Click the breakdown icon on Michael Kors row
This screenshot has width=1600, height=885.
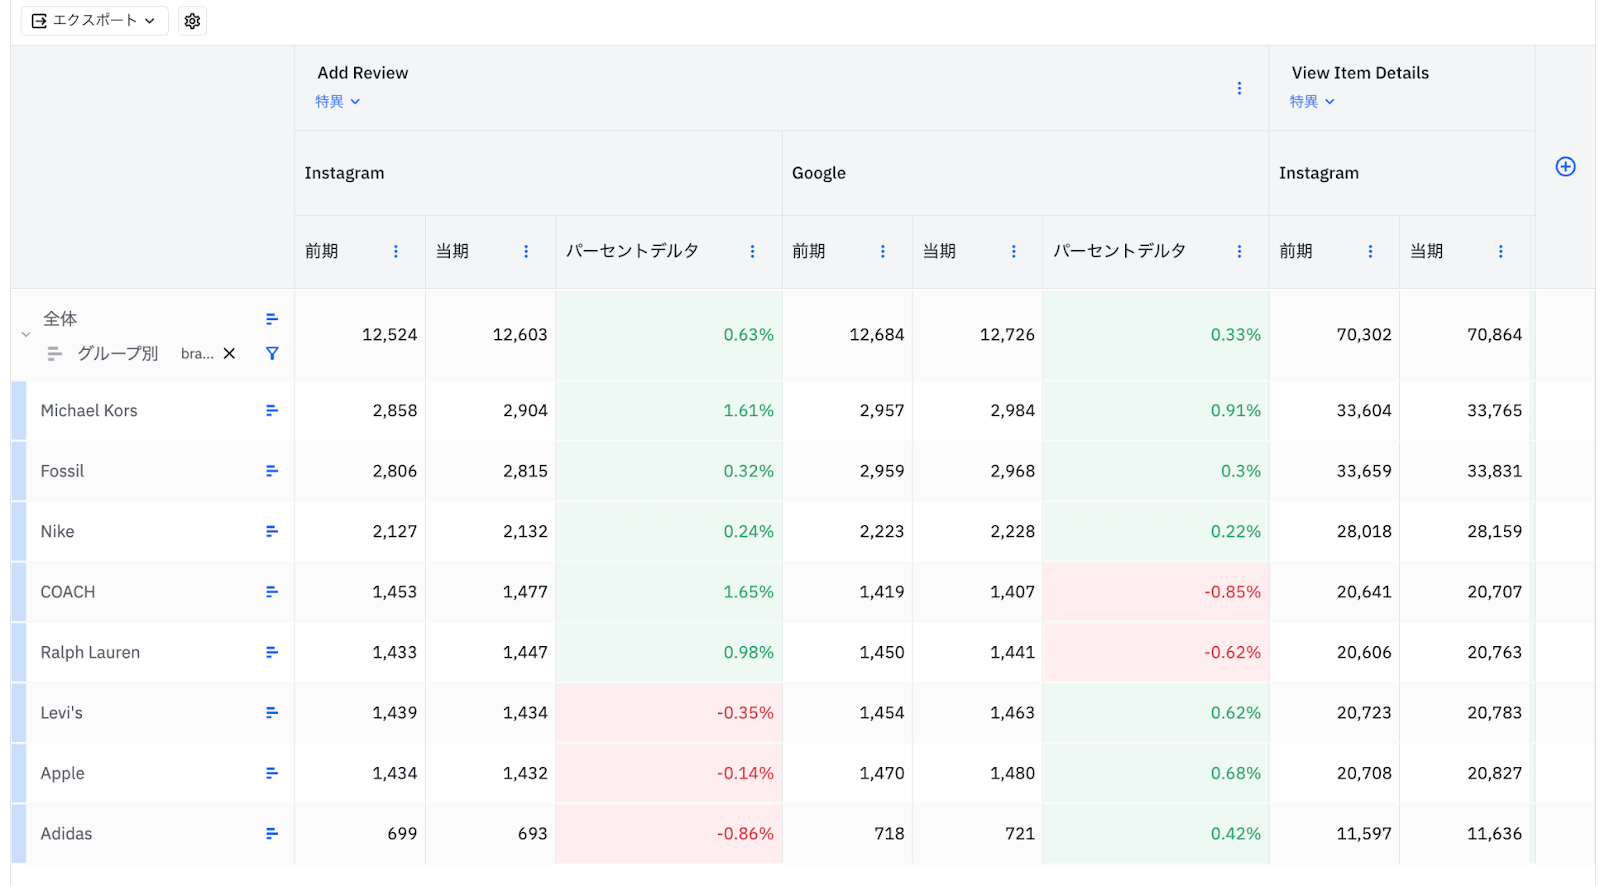(x=271, y=410)
